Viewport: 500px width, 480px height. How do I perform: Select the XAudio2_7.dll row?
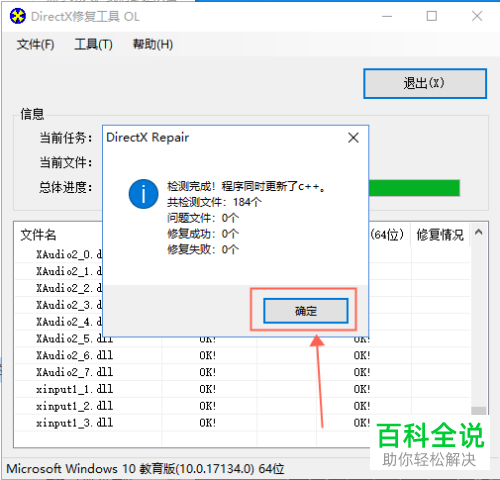(242, 372)
